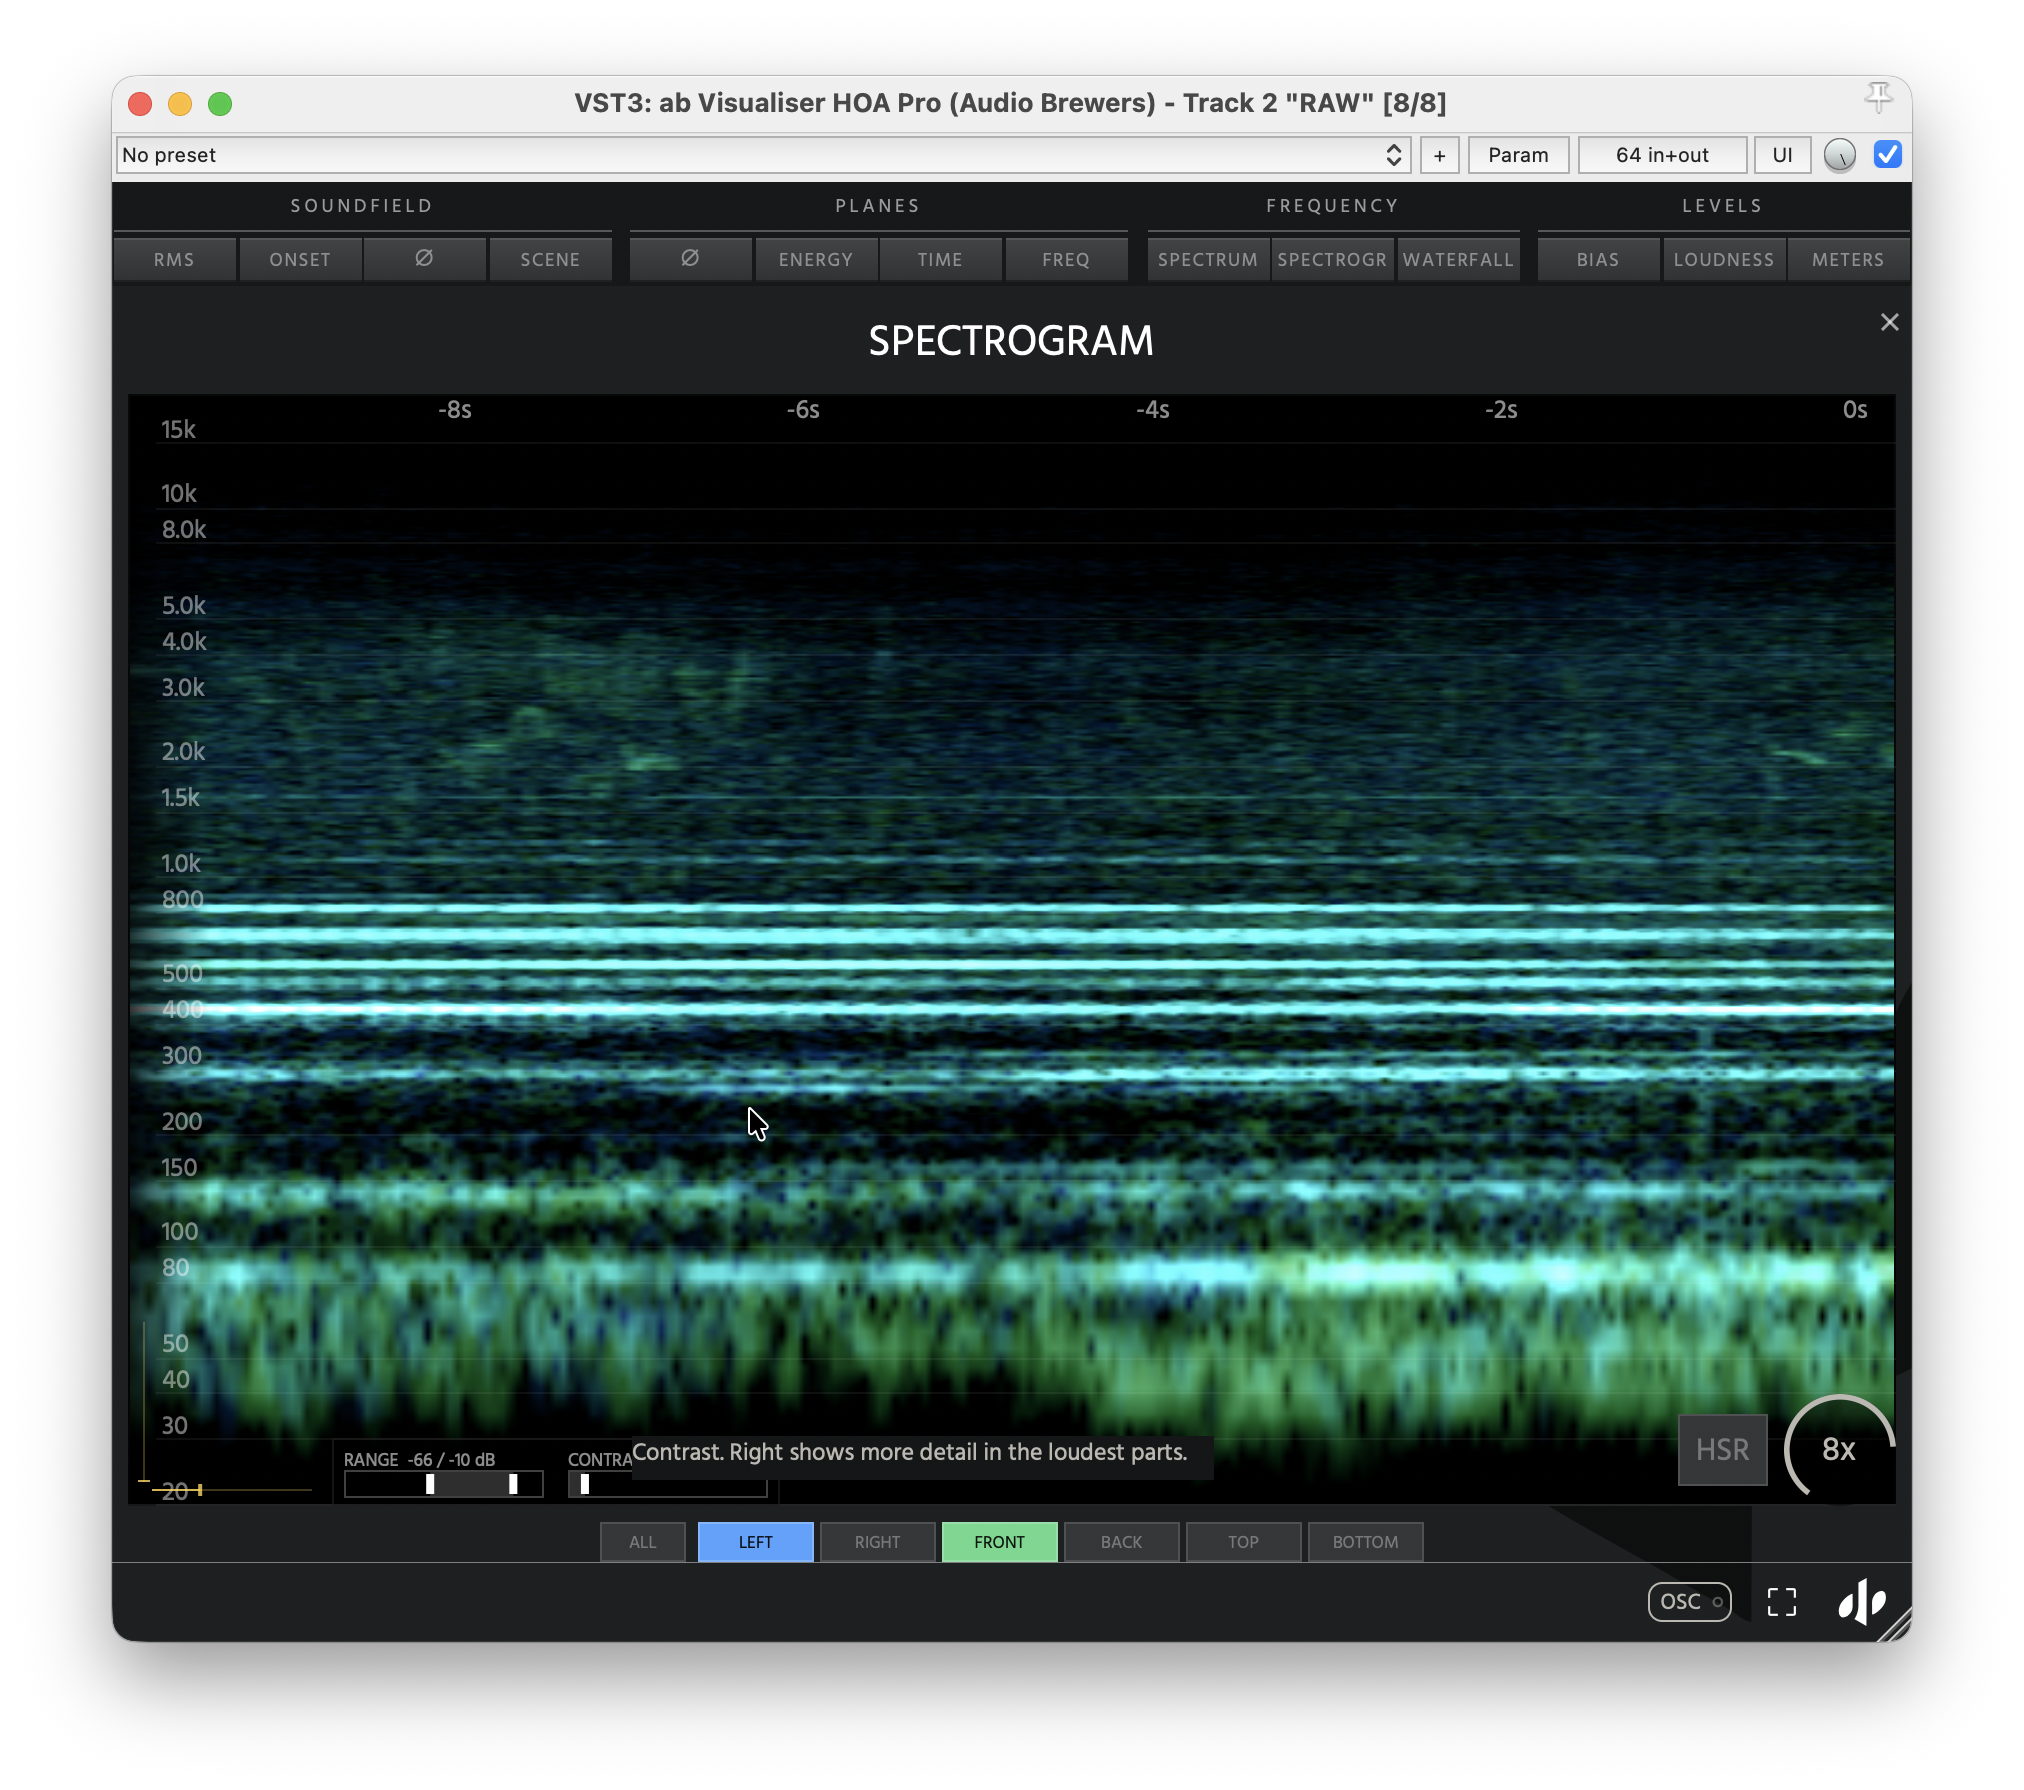Select the FREQ planes tab

click(1066, 259)
